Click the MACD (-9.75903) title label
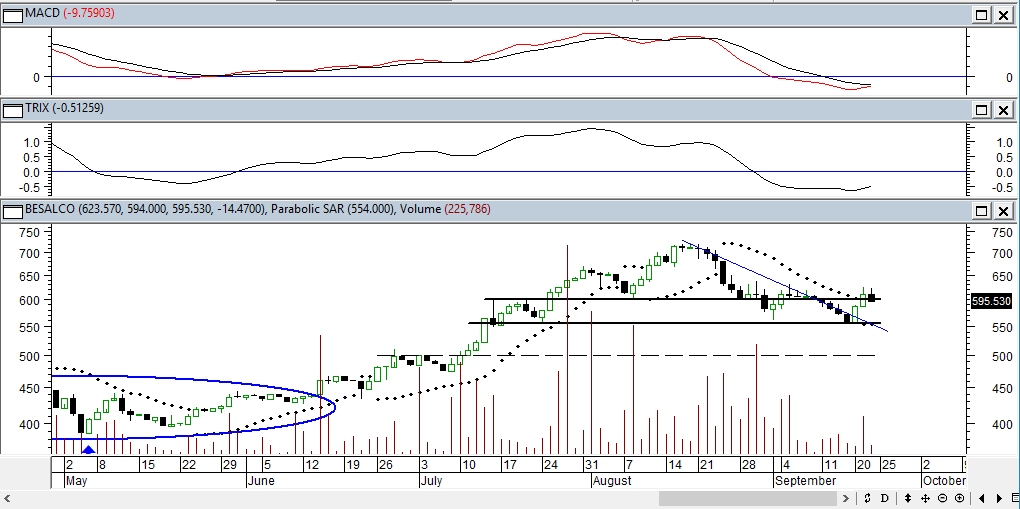The width and height of the screenshot is (1020, 509). [70, 14]
